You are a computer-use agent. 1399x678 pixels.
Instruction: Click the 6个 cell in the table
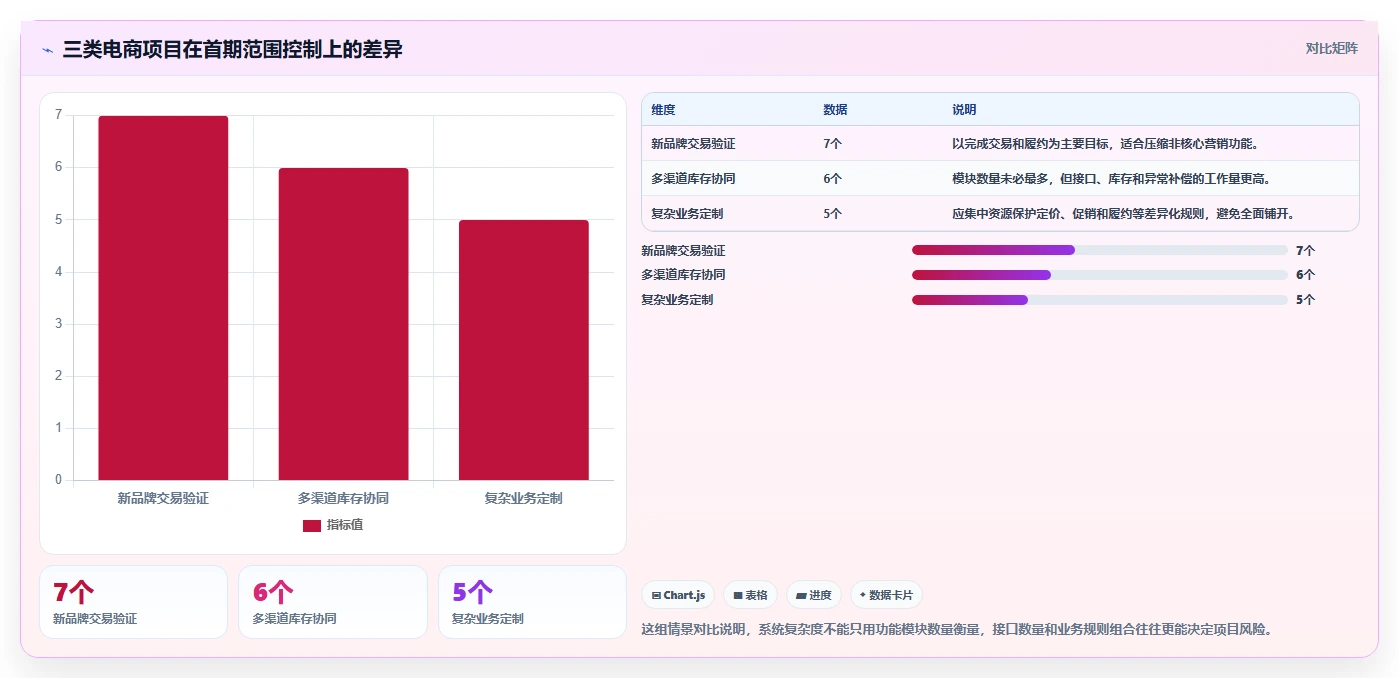pyautogui.click(x=832, y=179)
